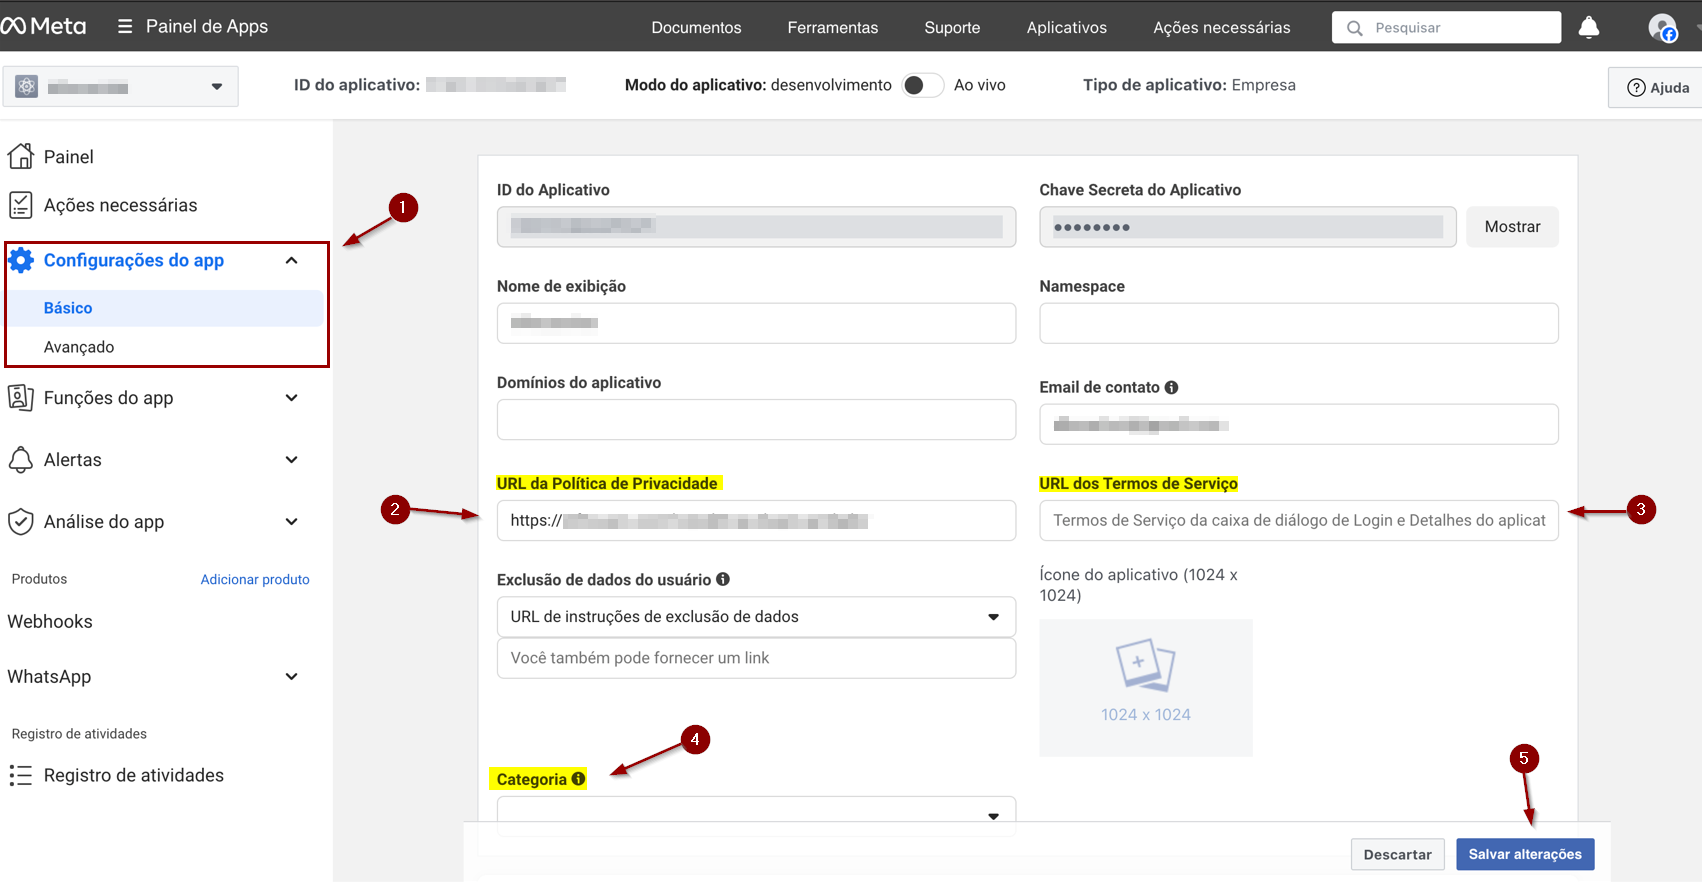Click the hamburger menu icon
Image resolution: width=1702 pixels, height=882 pixels.
point(125,27)
